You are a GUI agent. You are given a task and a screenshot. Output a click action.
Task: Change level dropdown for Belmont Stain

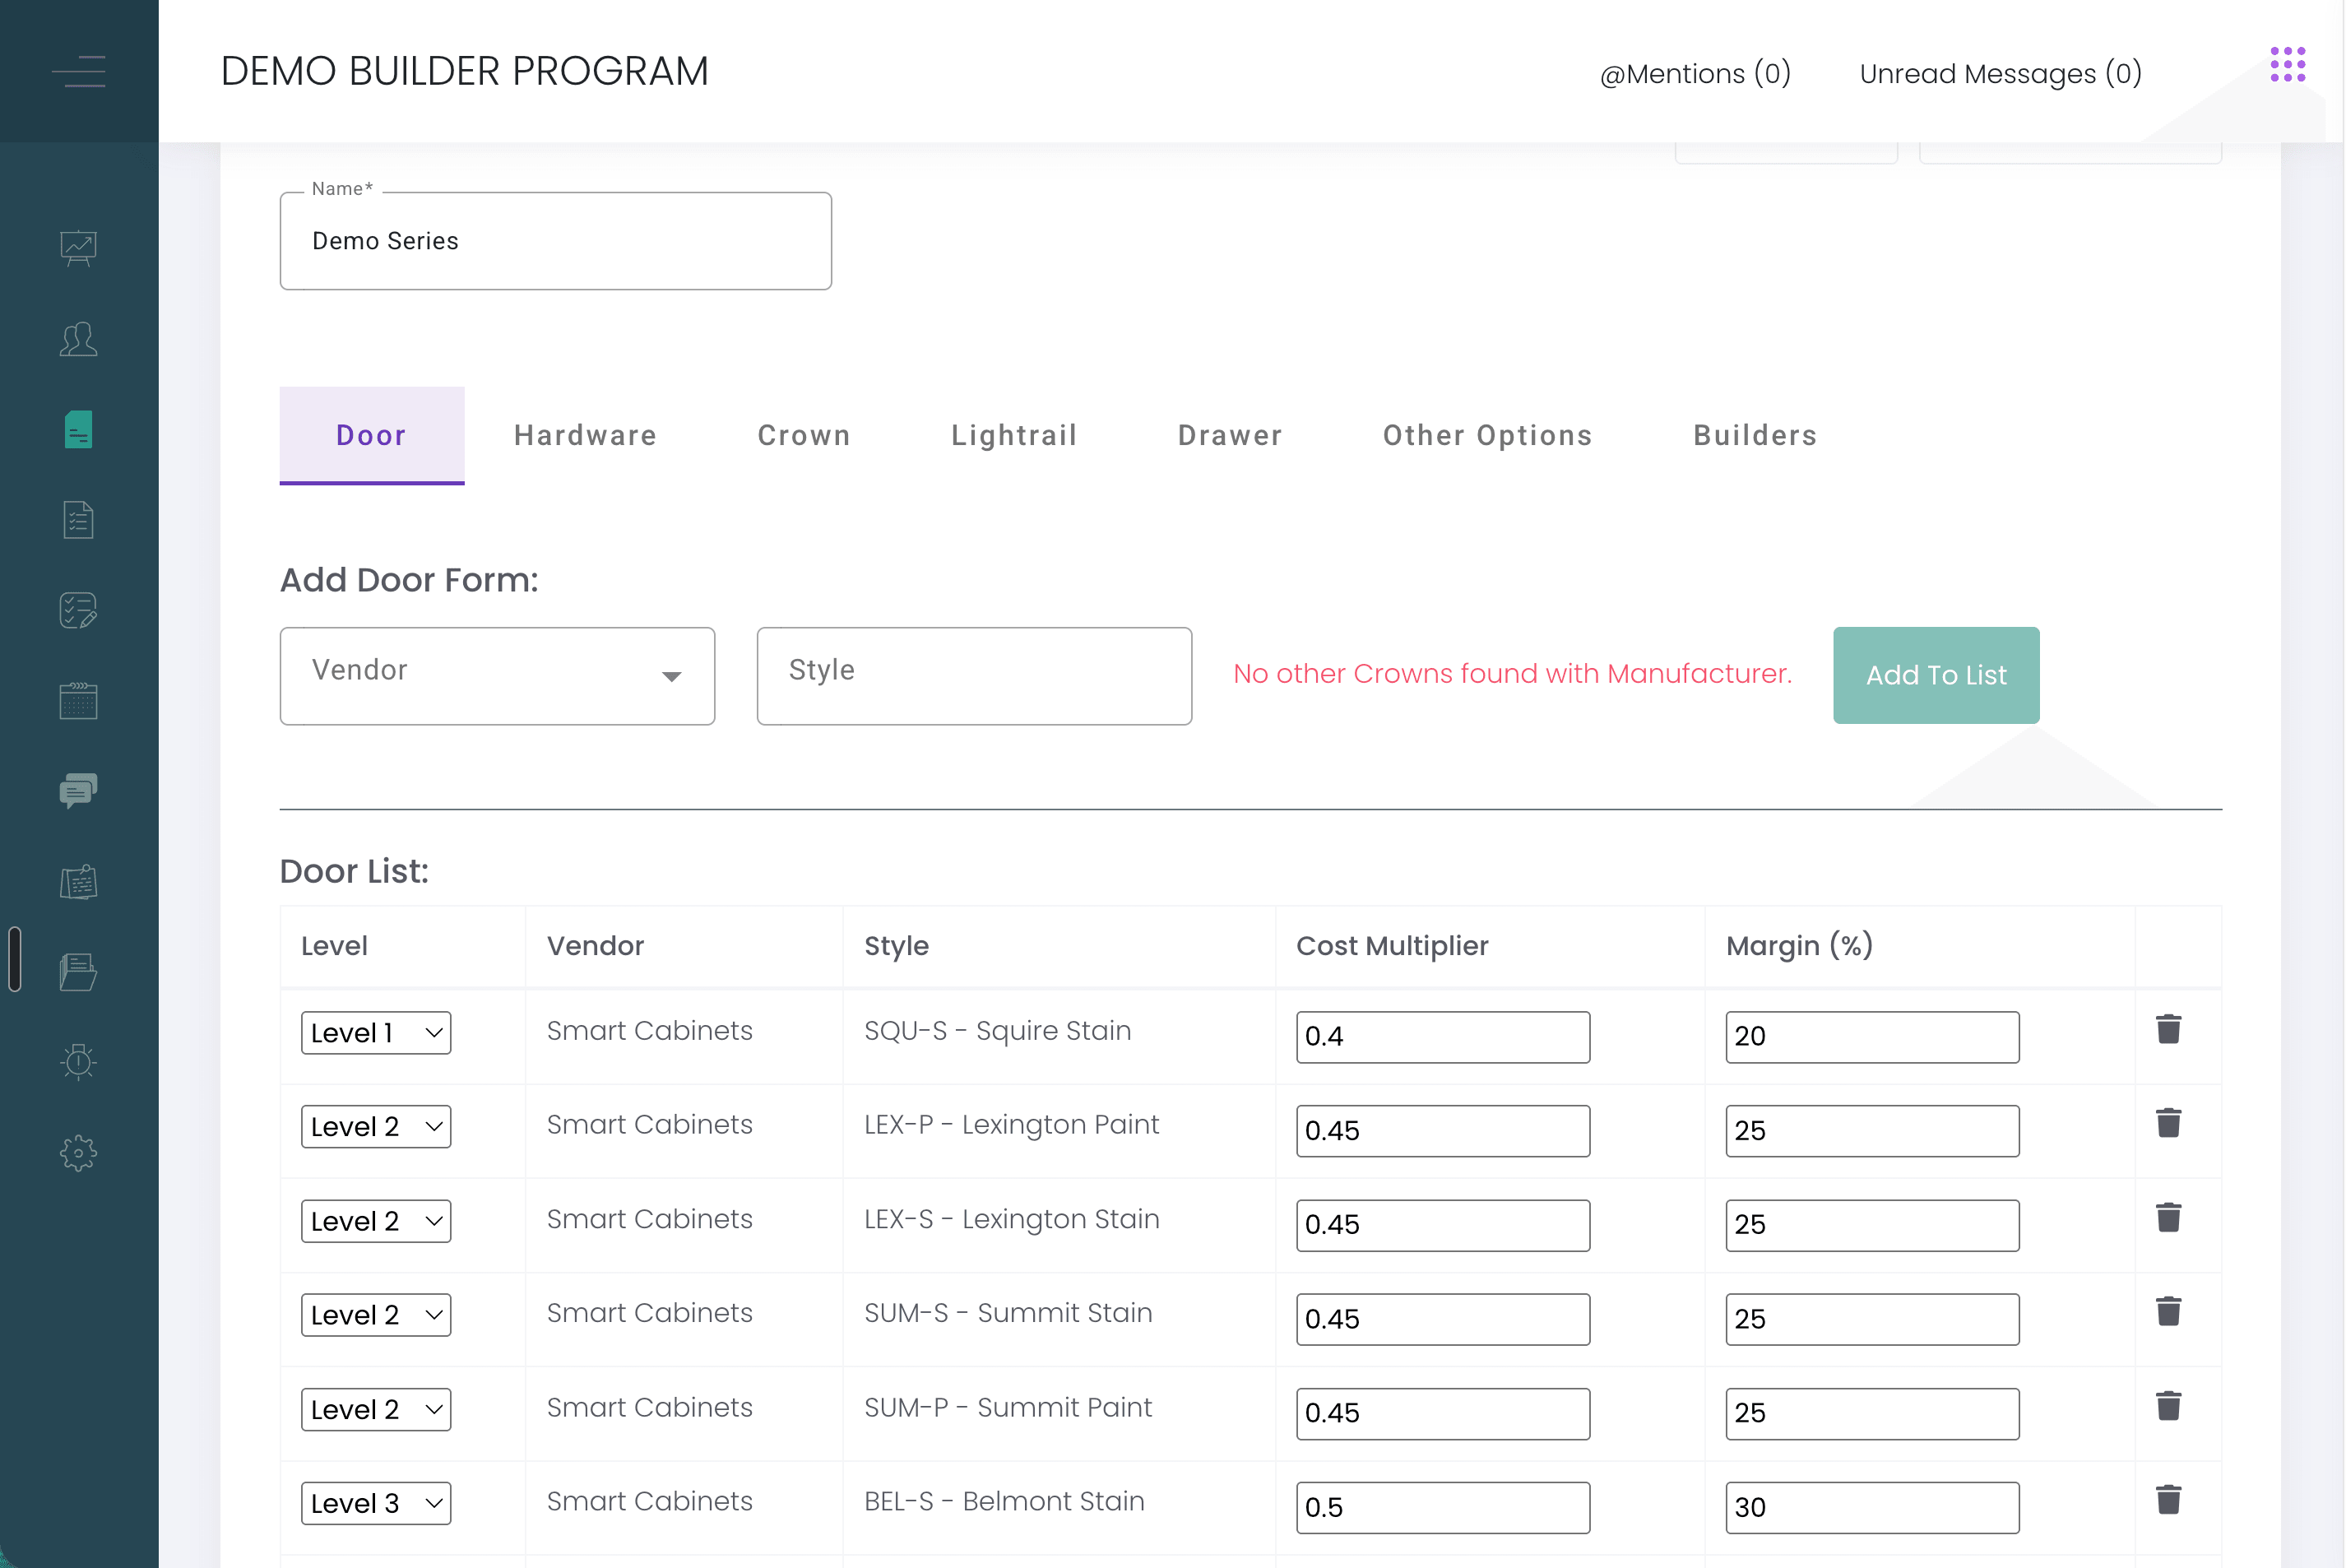point(376,1504)
